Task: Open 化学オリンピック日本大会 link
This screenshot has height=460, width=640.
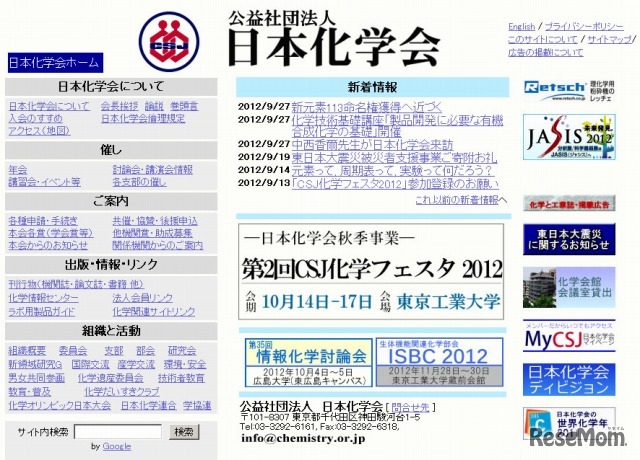Action: [x=60, y=406]
